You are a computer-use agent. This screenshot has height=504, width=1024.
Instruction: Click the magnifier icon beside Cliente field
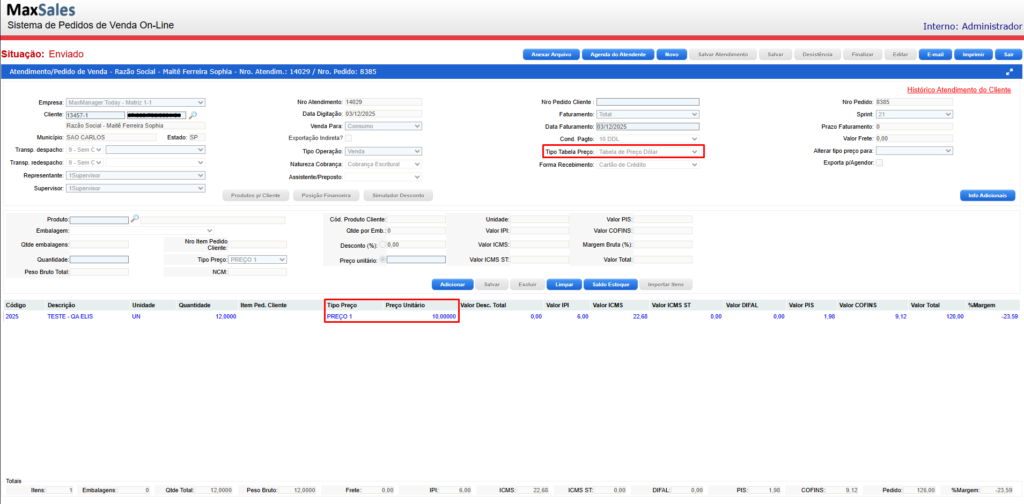tap(194, 115)
